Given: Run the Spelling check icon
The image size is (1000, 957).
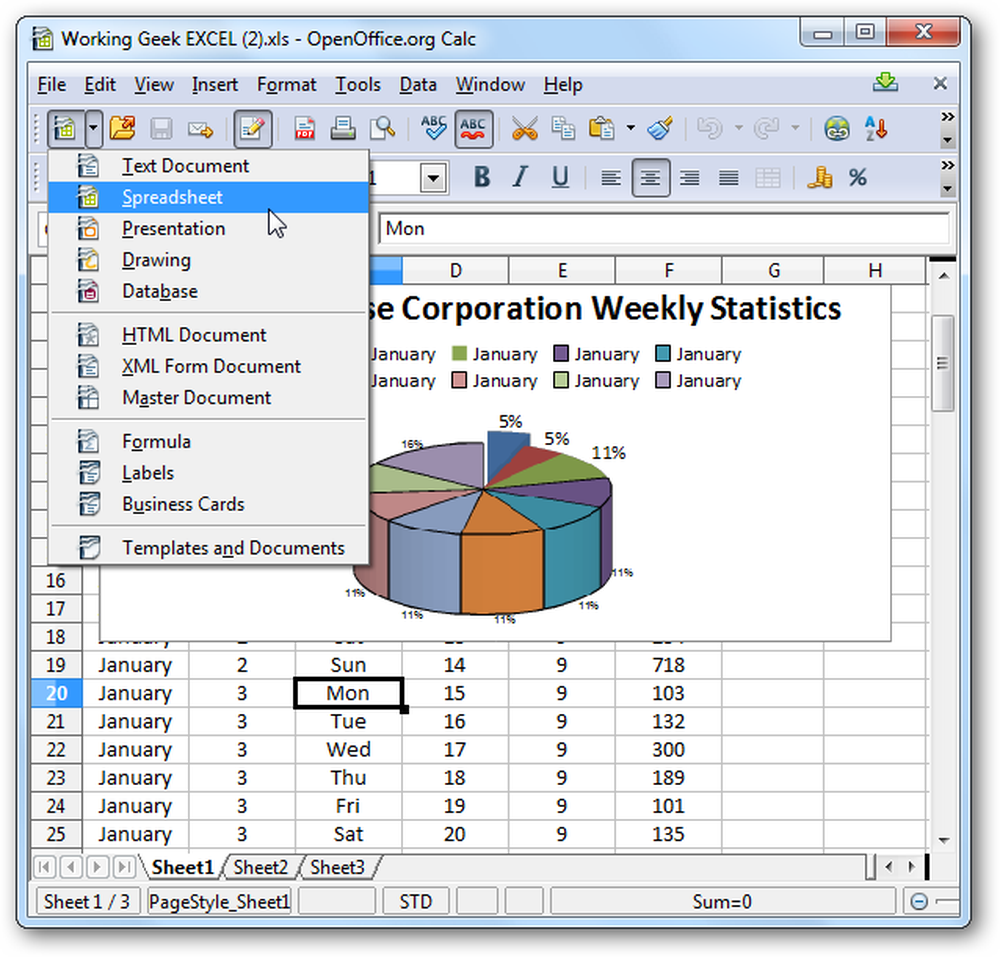Looking at the screenshot, I should pos(434,128).
